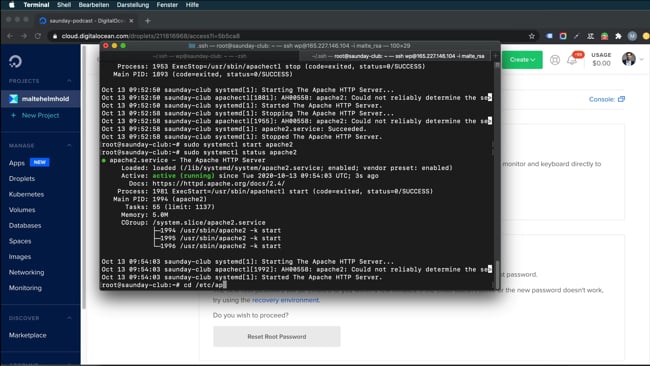
Task: Open Kubernetes in sidebar
Action: coord(26,194)
